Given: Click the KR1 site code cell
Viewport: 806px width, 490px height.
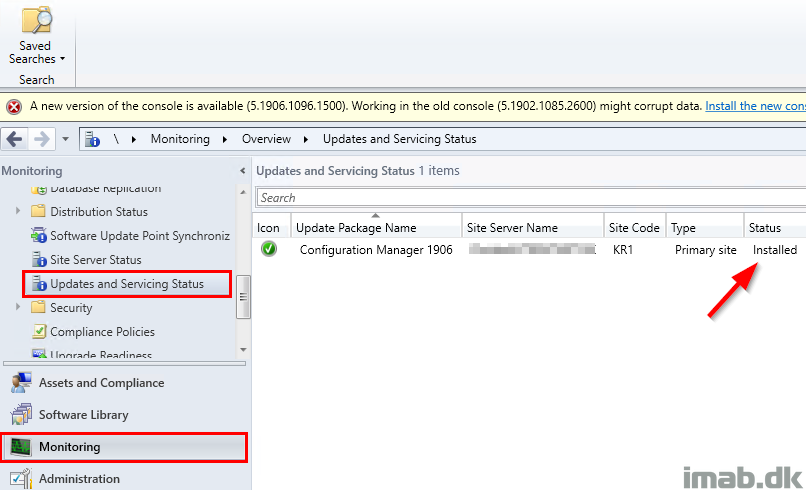Looking at the screenshot, I should (x=623, y=250).
